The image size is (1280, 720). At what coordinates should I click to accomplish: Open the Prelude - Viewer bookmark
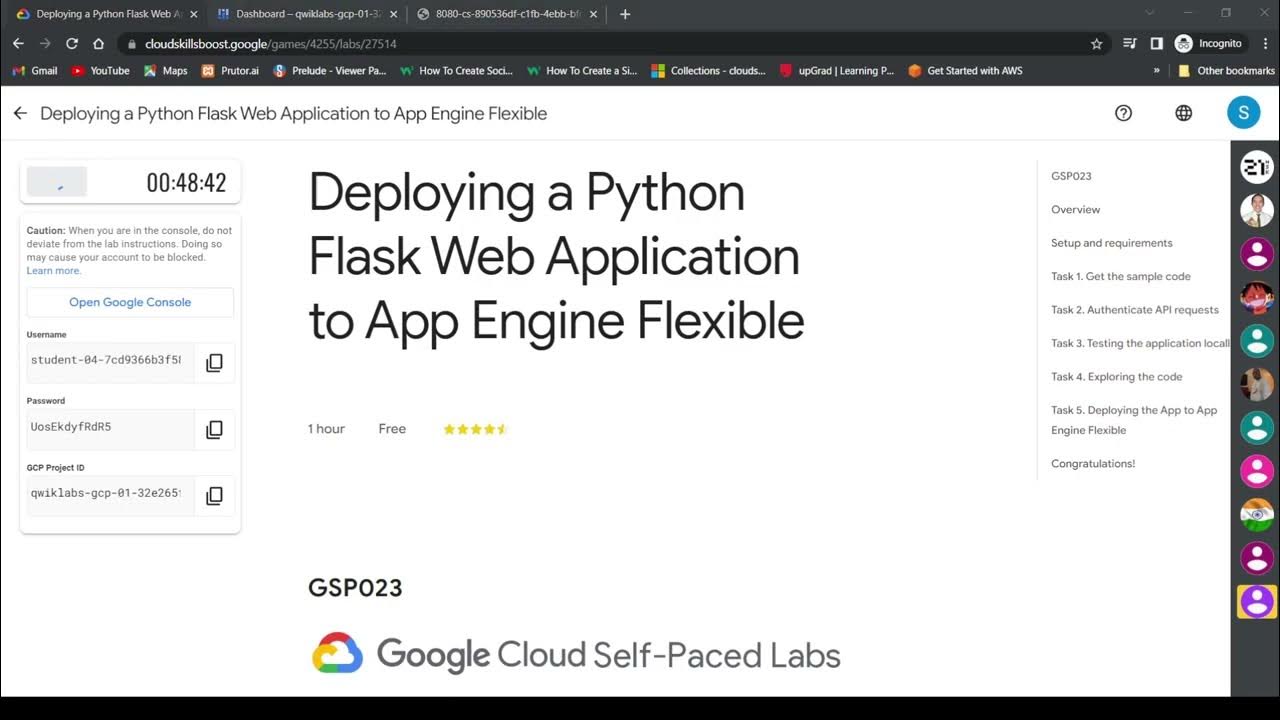click(329, 71)
